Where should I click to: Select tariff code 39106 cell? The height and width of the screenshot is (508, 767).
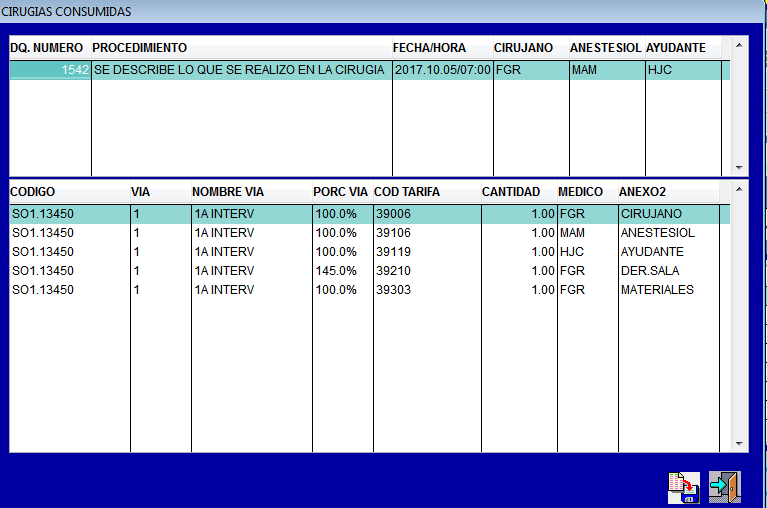(427, 233)
